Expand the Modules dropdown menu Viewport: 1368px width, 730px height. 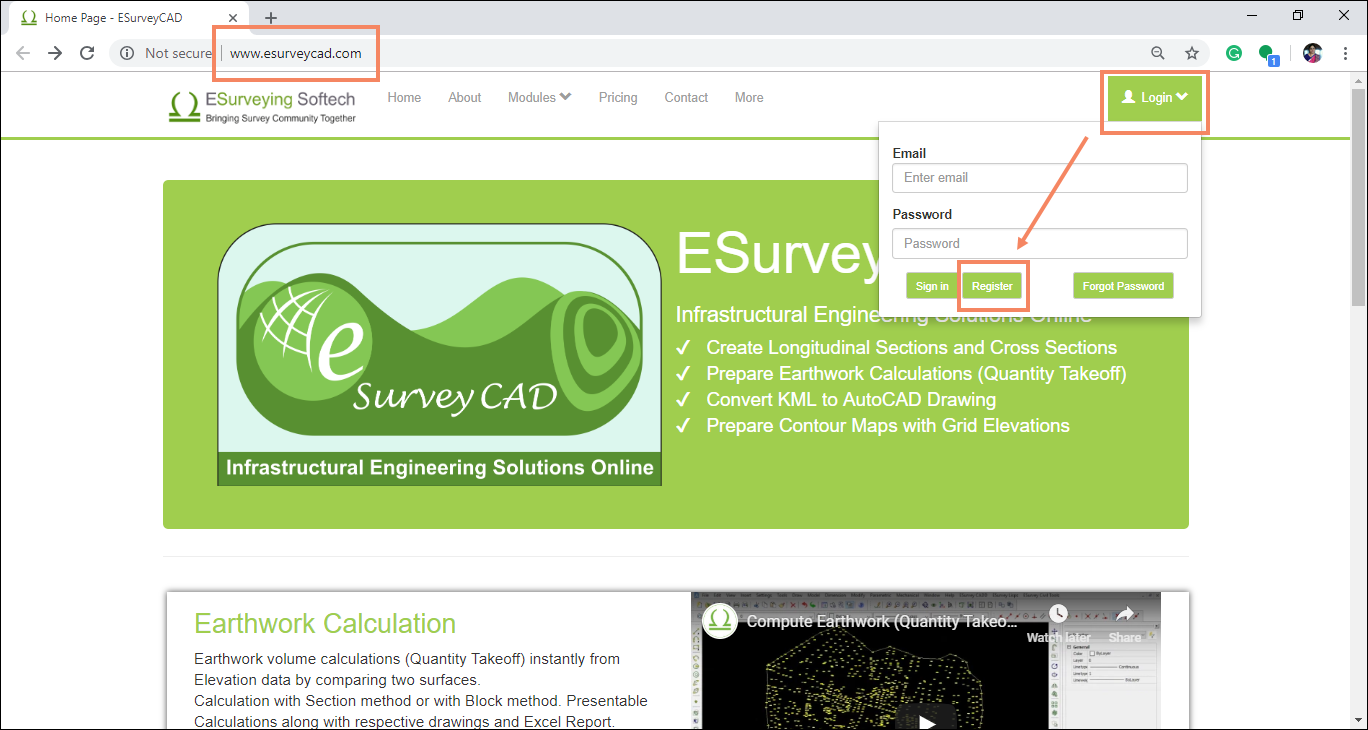[540, 97]
